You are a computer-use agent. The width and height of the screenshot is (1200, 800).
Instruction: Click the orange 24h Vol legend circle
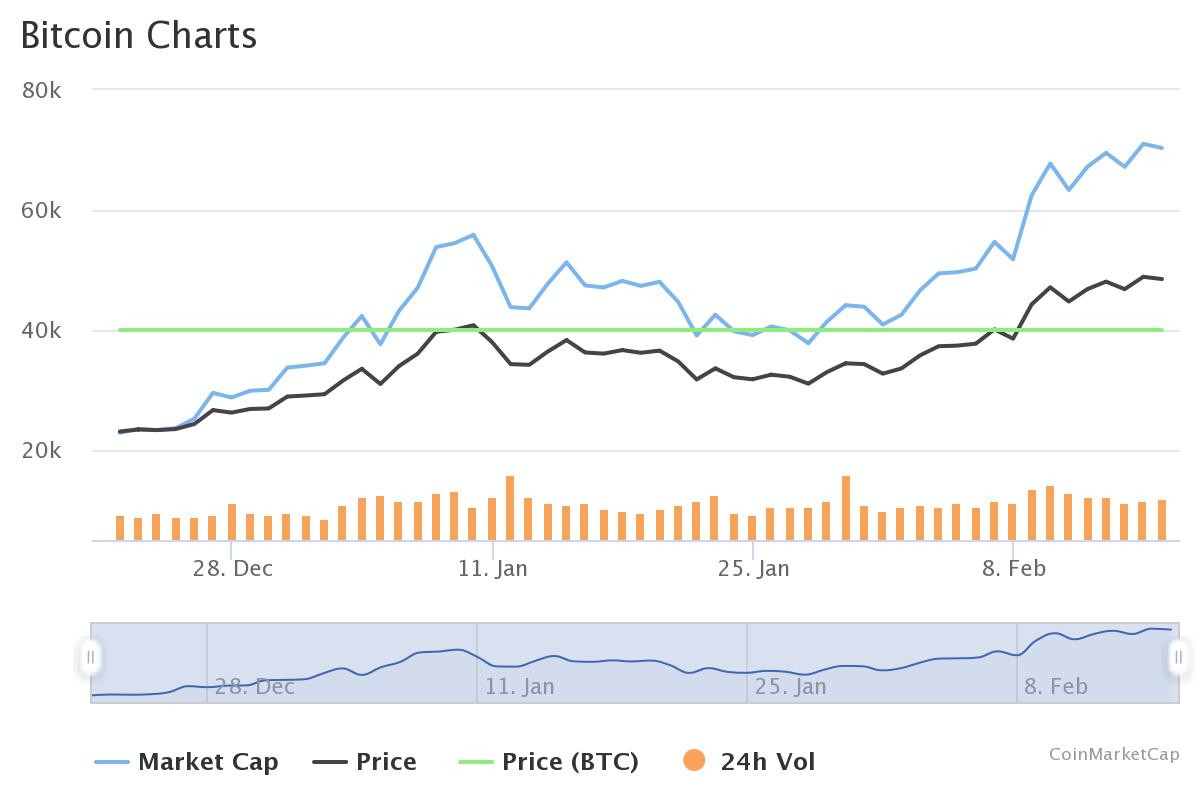coord(694,761)
